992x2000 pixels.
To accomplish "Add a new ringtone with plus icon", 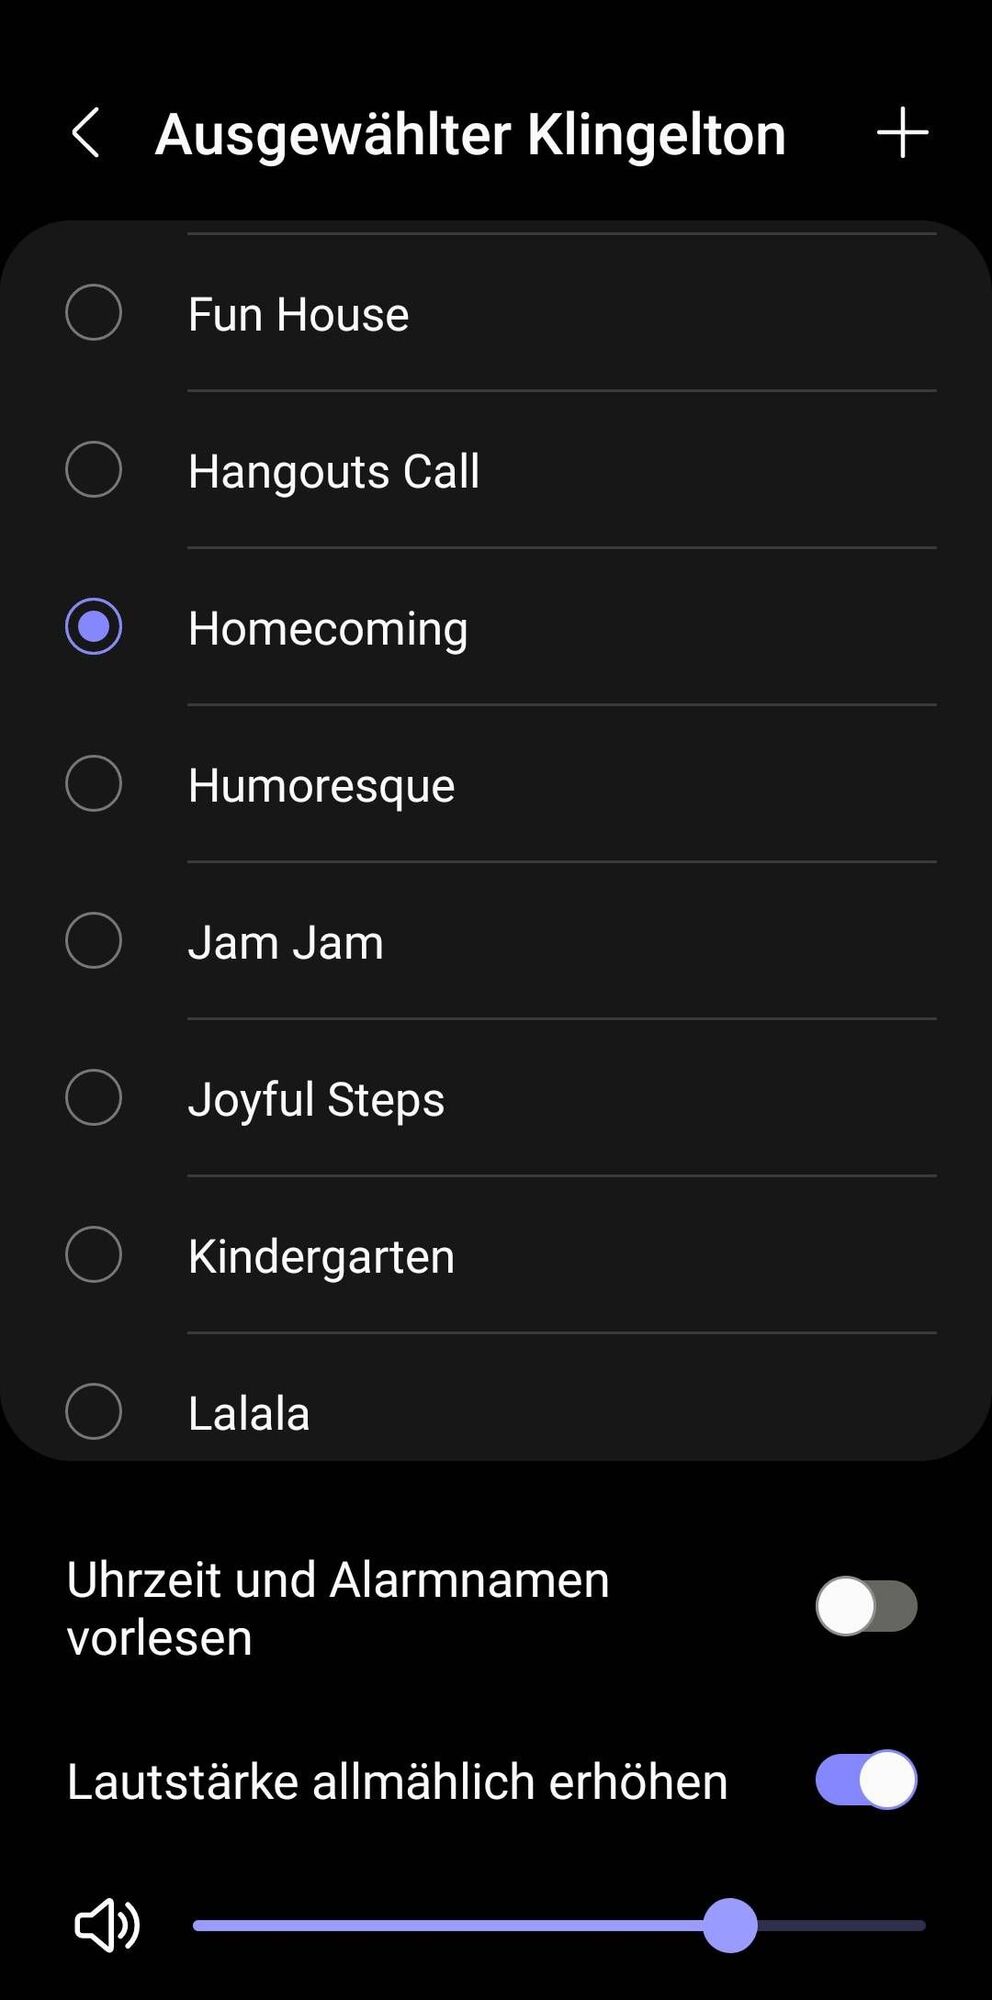I will point(902,133).
